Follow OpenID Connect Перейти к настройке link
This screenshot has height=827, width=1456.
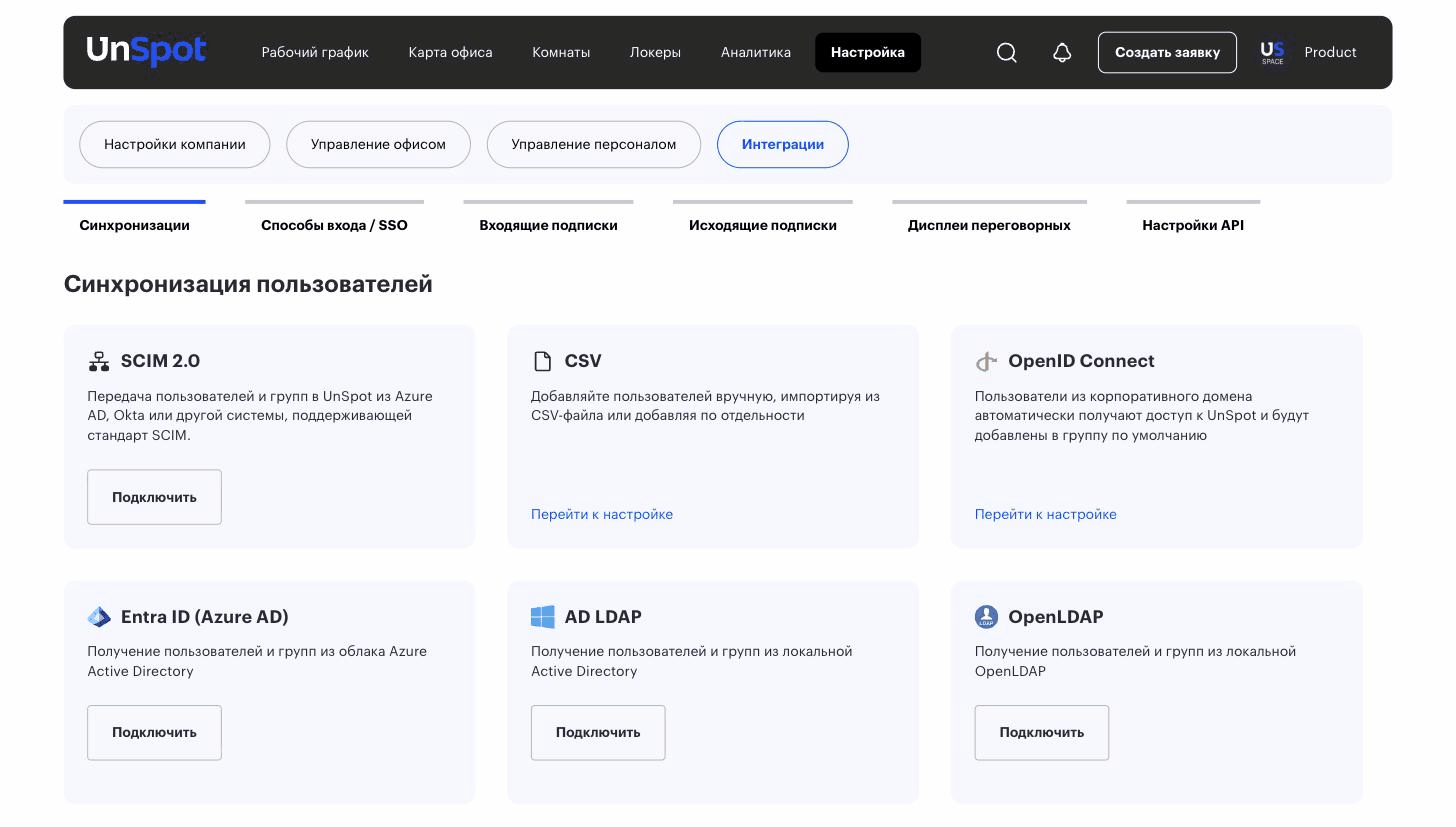1046,514
